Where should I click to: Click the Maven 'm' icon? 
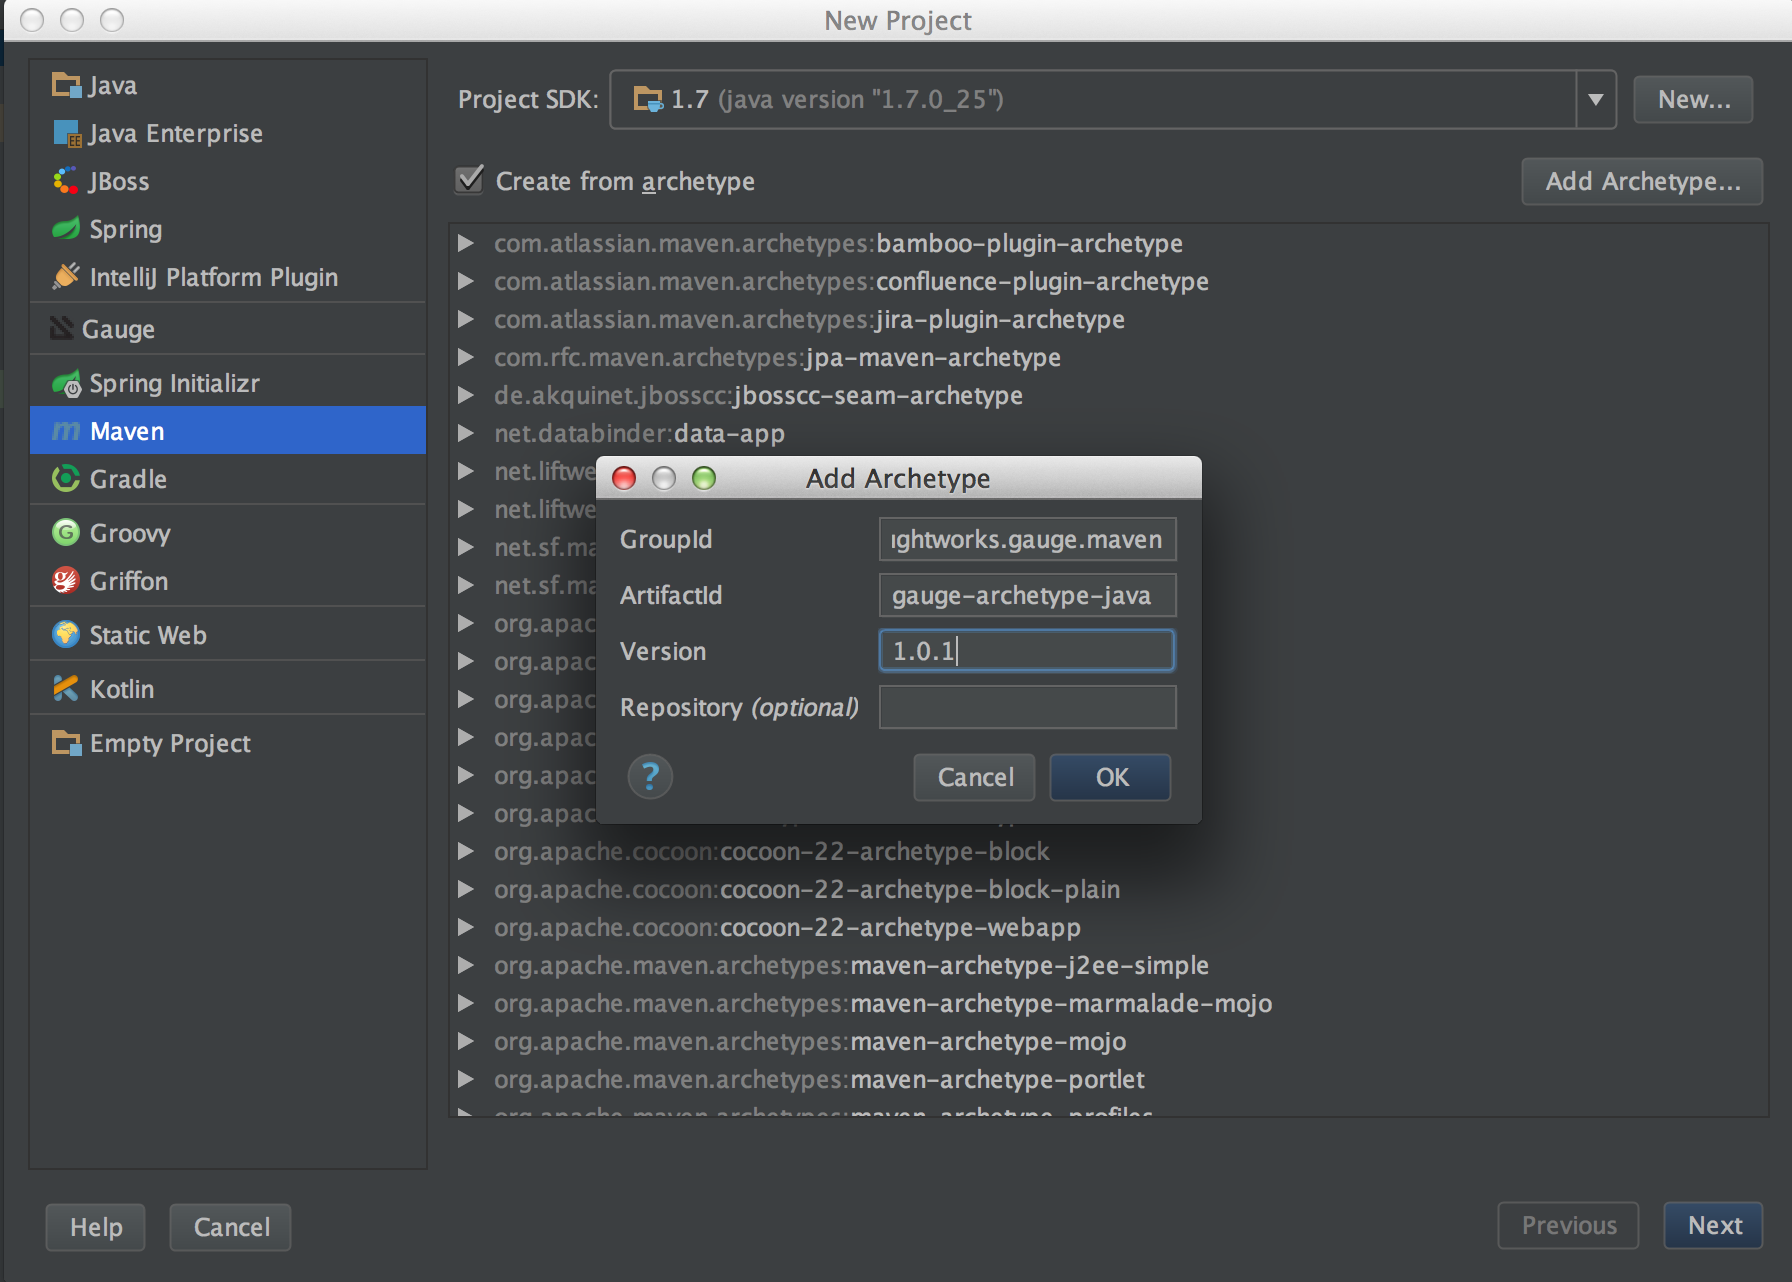tap(66, 431)
